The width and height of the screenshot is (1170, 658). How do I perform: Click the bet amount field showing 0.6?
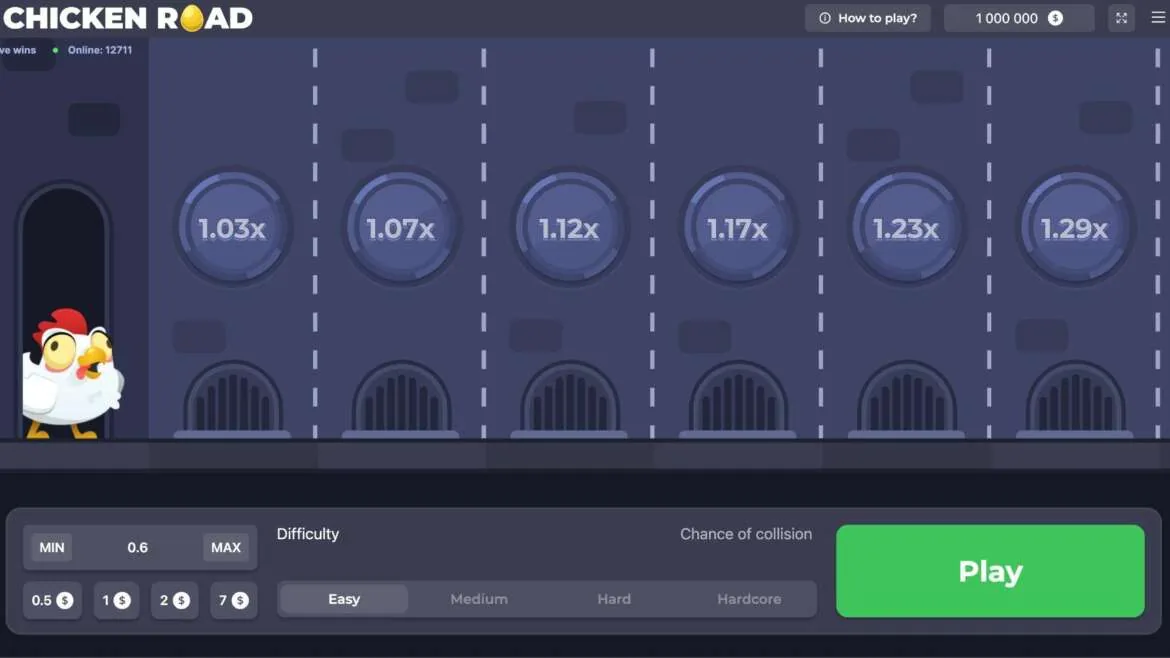[138, 547]
